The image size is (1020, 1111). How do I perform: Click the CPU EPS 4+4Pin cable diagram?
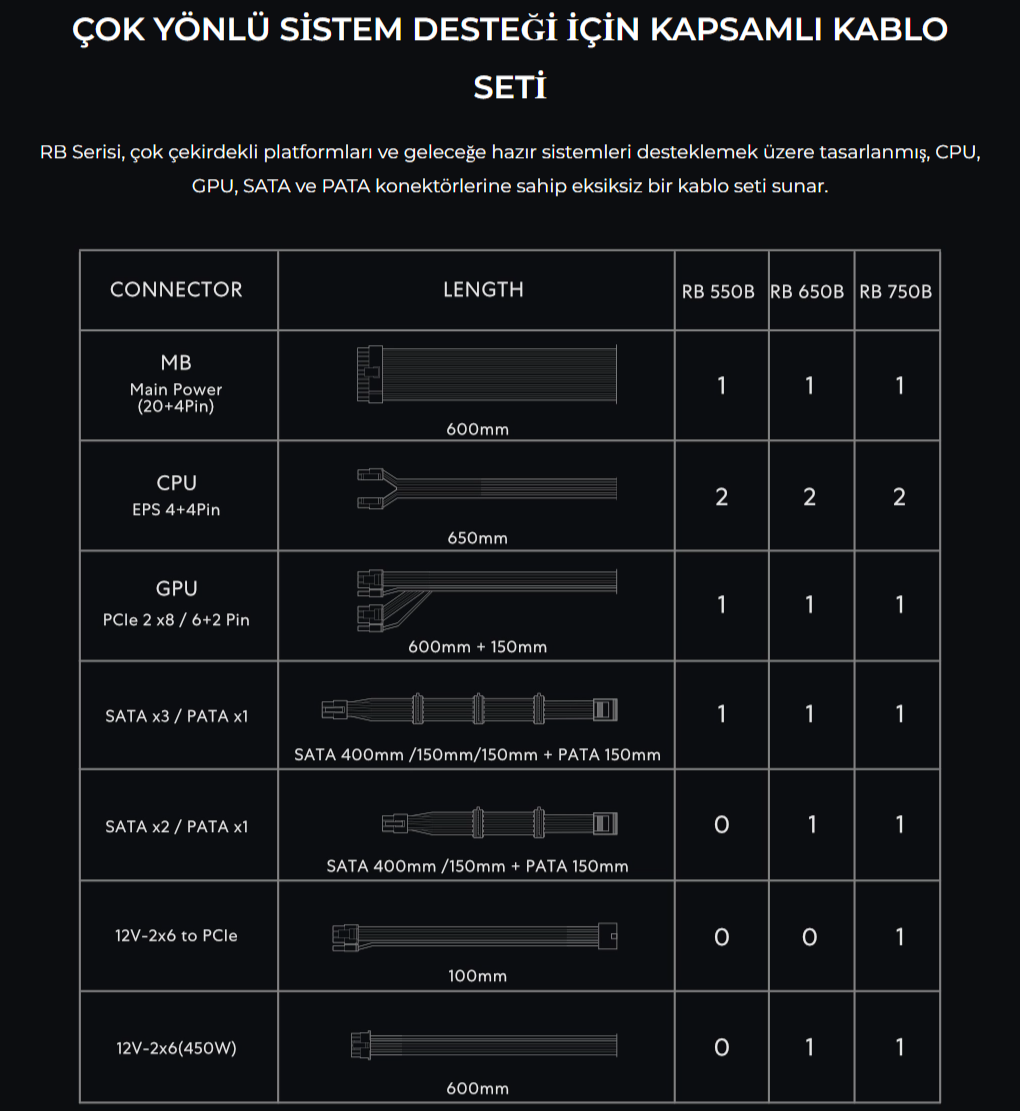(487, 488)
